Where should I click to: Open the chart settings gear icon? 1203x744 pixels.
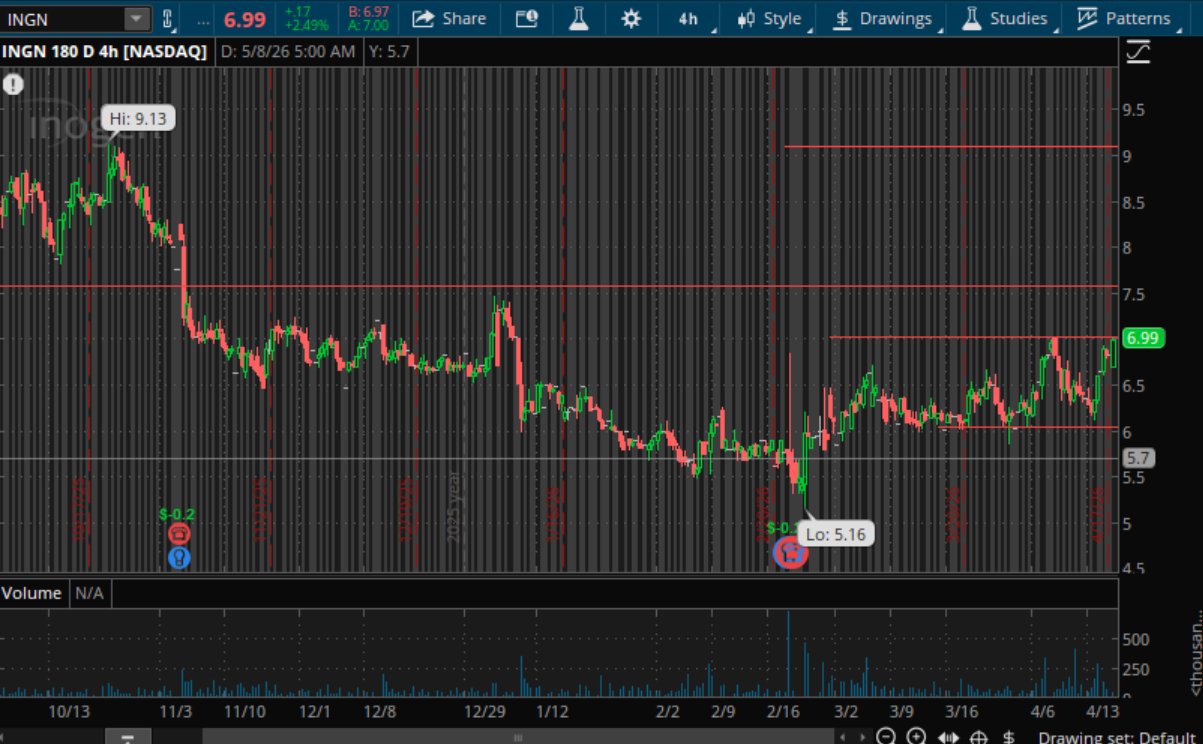[x=633, y=17]
